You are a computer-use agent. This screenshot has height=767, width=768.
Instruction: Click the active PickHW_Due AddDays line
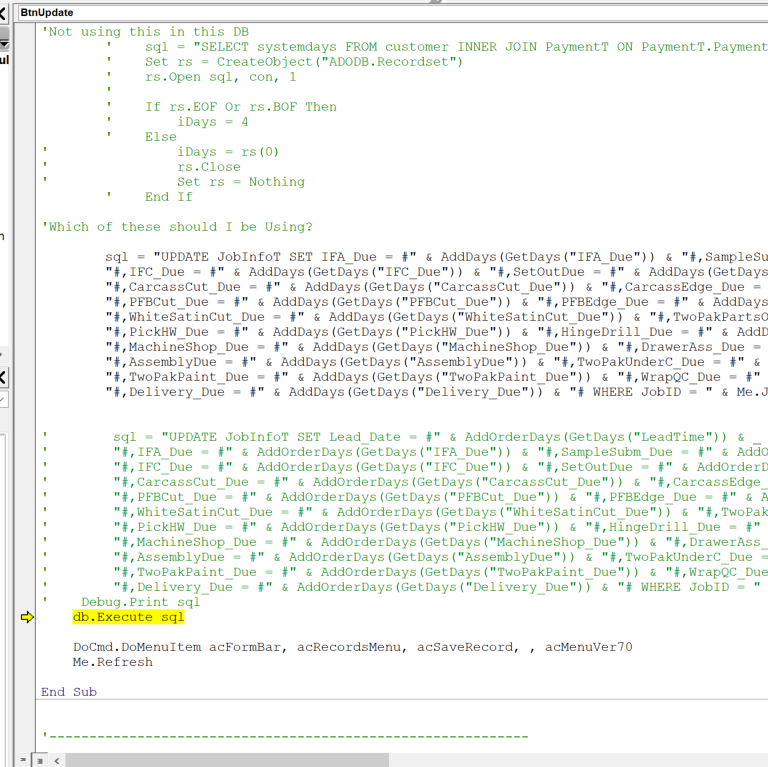(x=436, y=332)
